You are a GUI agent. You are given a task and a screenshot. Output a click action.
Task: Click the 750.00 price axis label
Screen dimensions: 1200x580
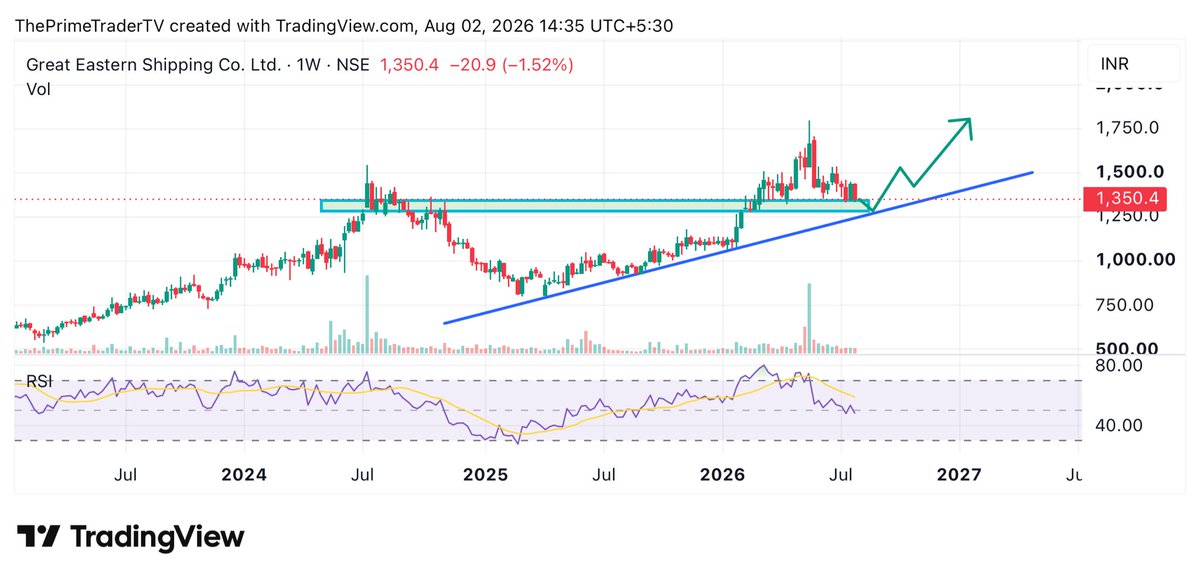tap(1126, 304)
